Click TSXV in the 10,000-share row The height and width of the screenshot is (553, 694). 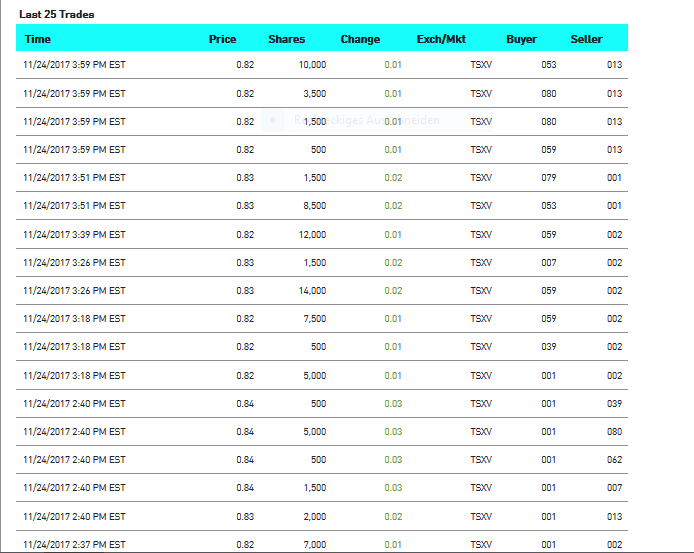481,65
